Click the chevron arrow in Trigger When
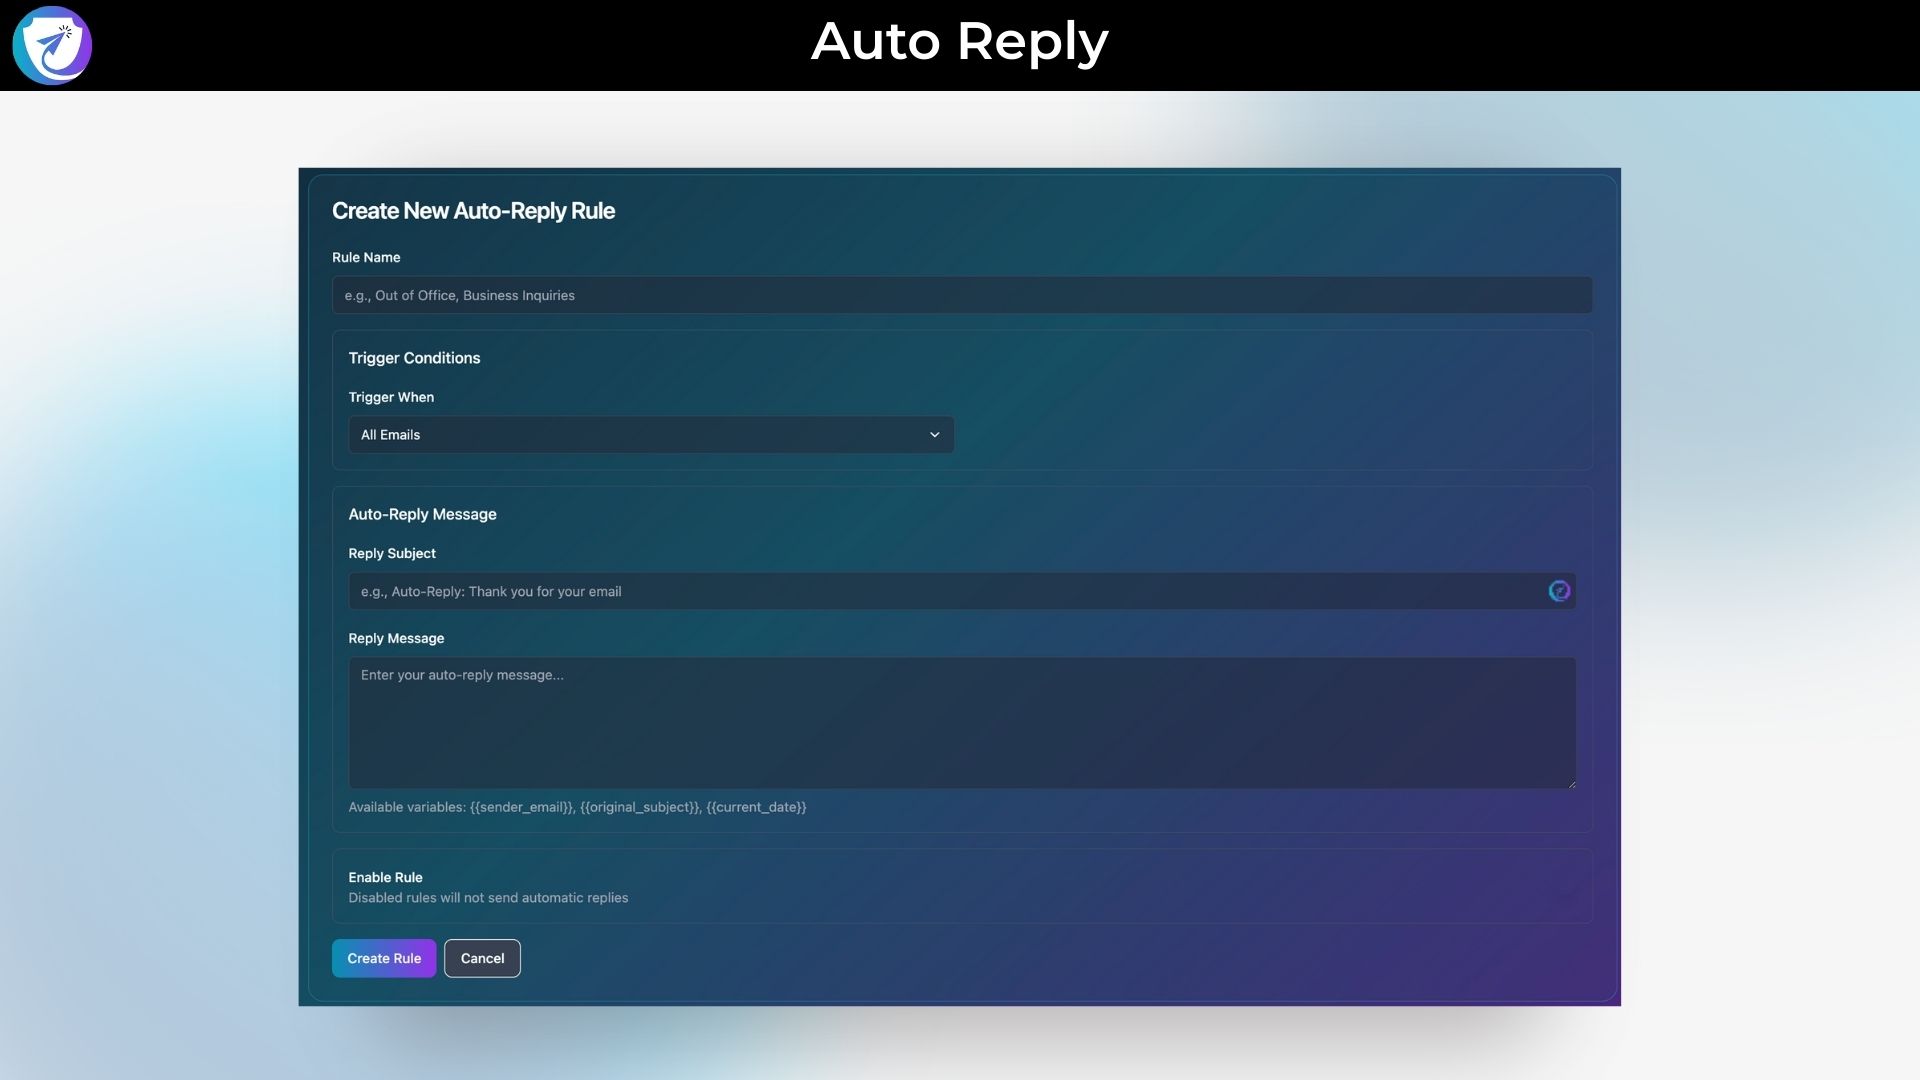 (934, 435)
